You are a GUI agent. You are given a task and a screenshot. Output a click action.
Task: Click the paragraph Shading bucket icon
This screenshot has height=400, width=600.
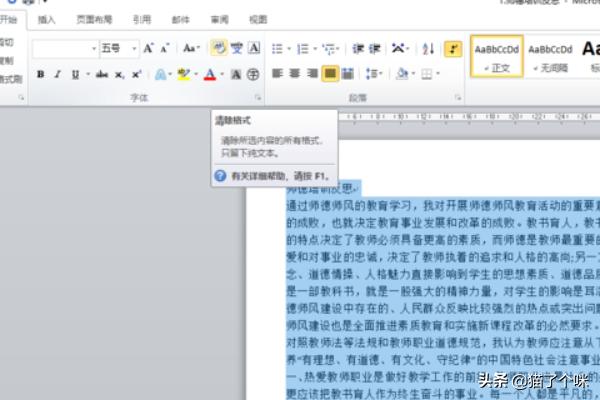402,73
